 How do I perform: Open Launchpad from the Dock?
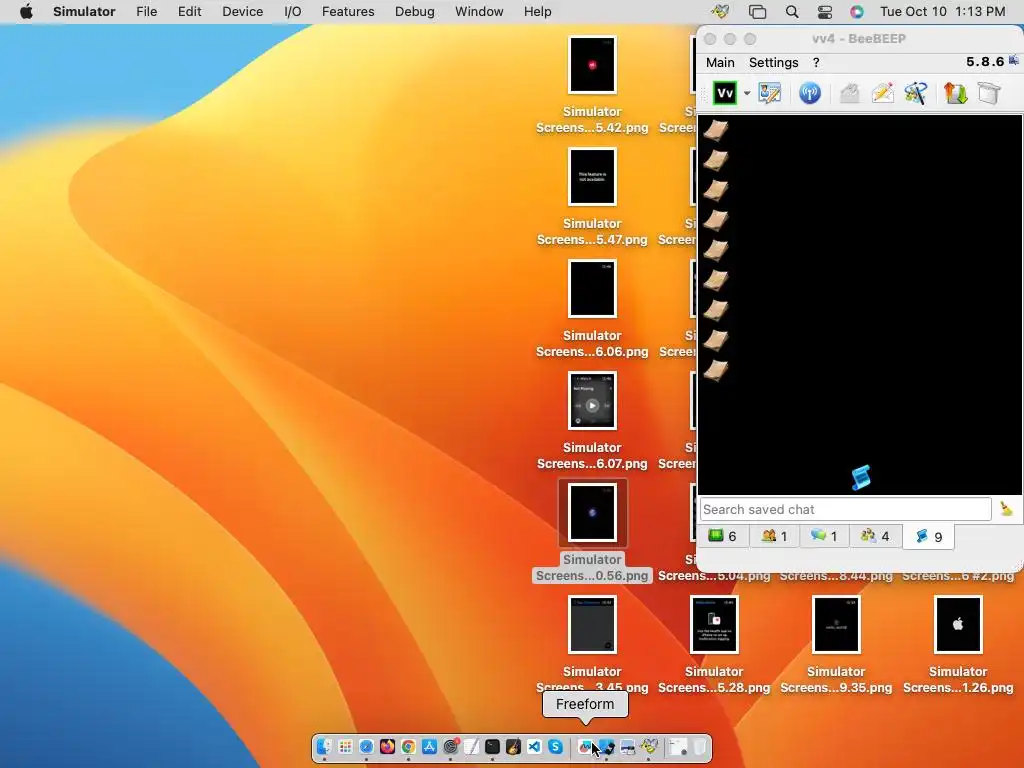[x=345, y=746]
